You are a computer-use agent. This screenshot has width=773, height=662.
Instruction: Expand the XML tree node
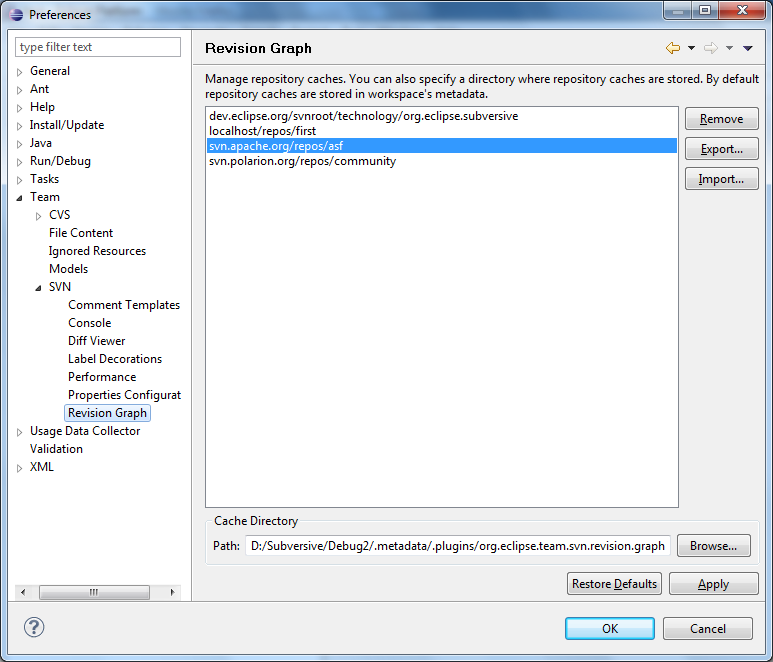[x=20, y=468]
